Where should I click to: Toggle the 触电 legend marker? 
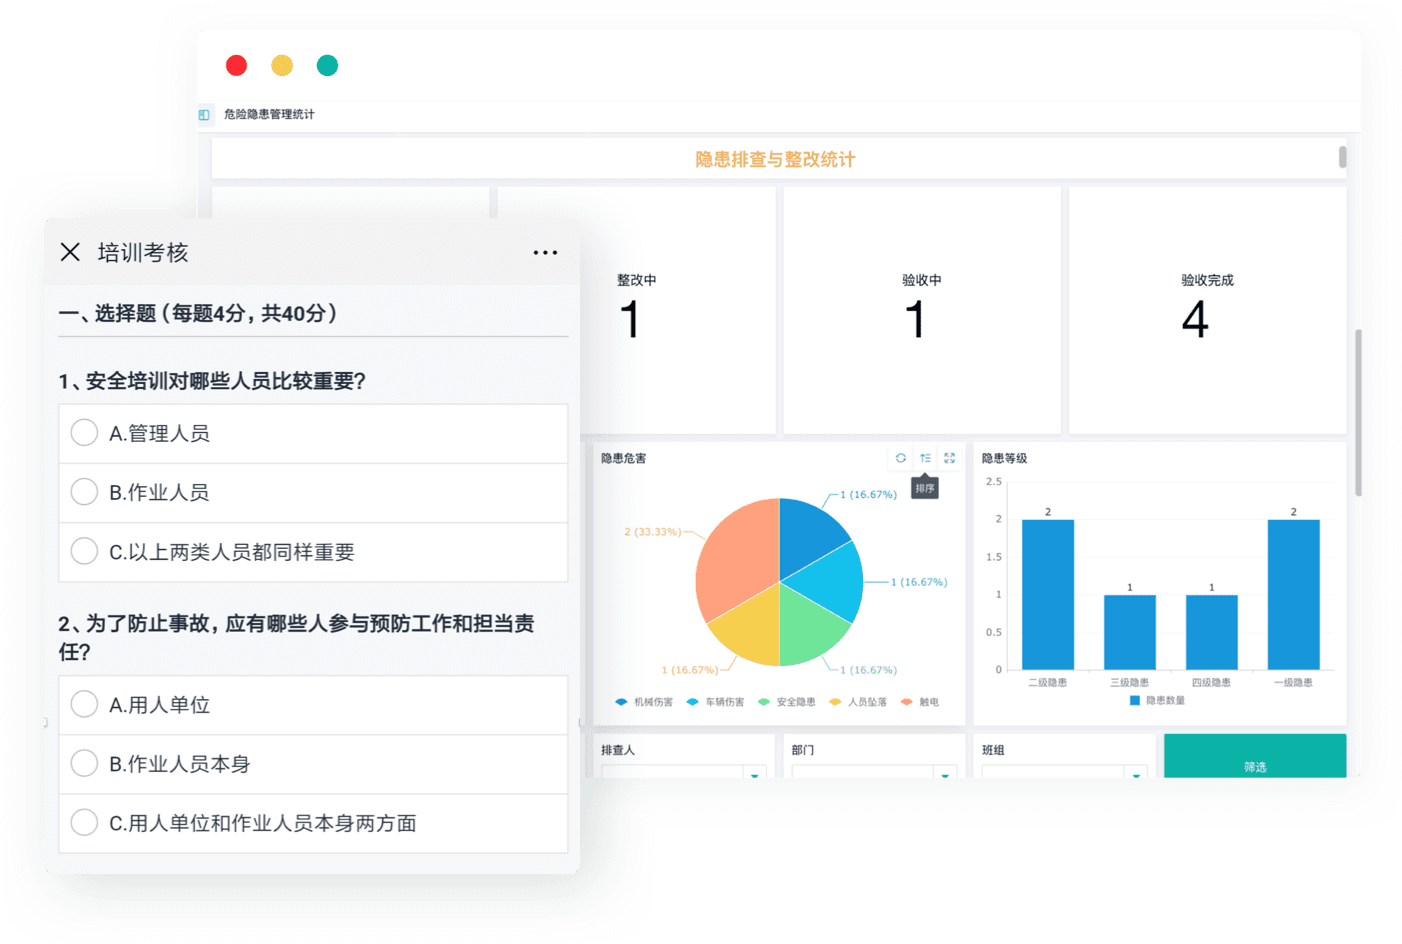point(907,702)
